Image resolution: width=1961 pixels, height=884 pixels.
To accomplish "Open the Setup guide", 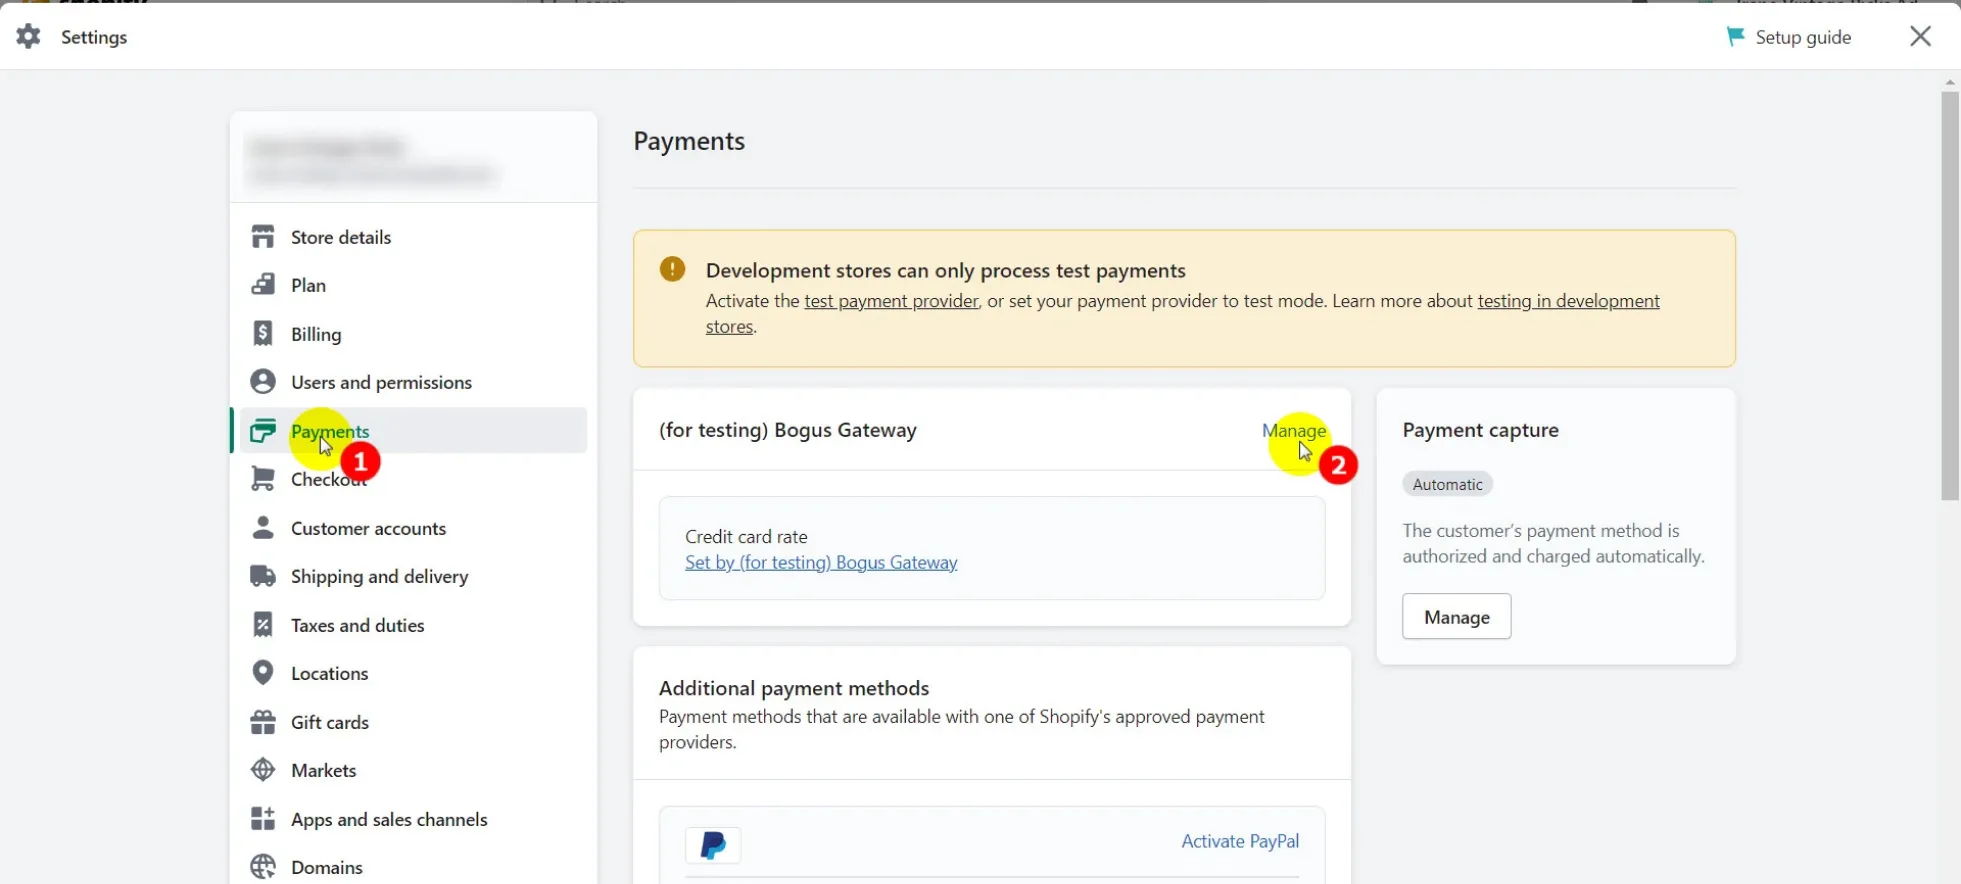I will coord(1789,37).
